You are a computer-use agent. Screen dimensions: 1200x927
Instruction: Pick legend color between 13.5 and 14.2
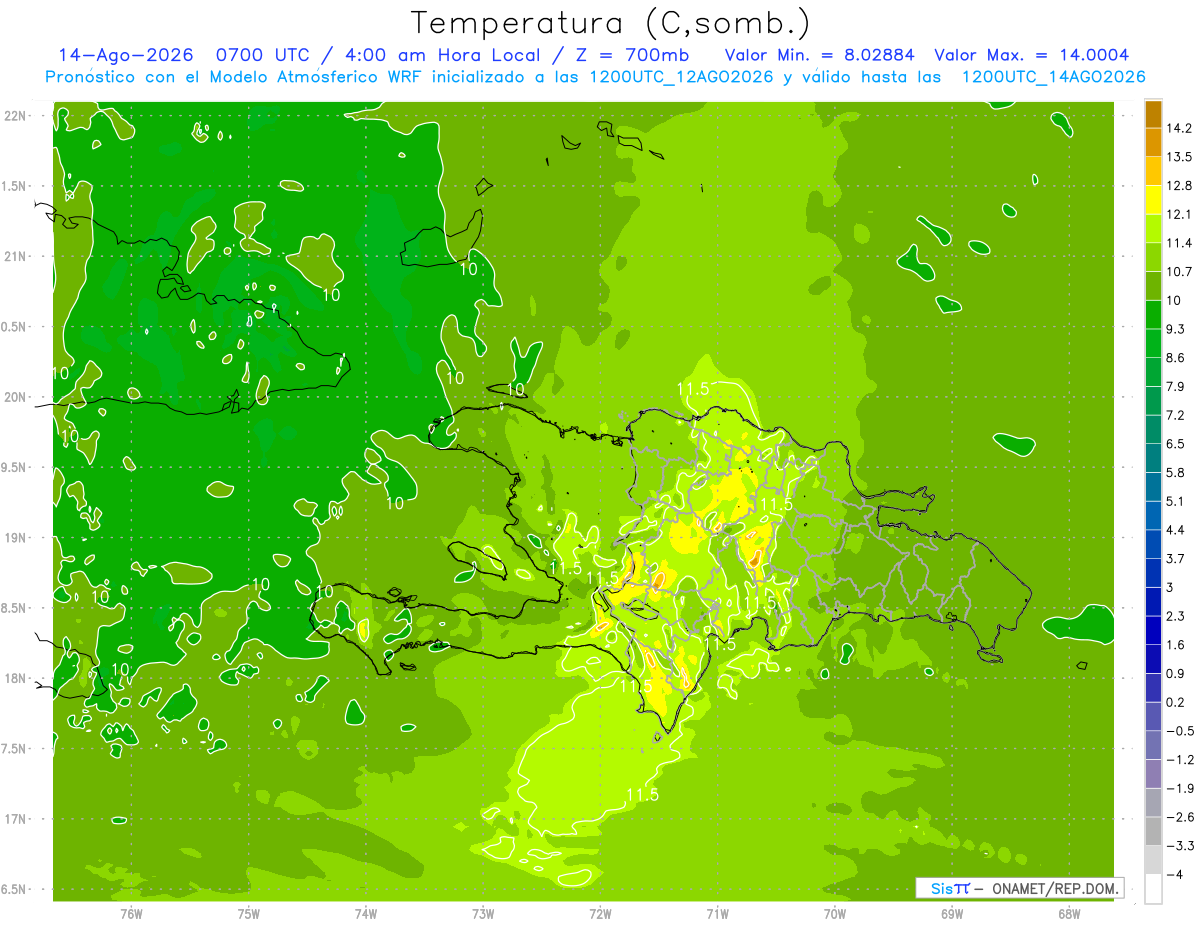pos(1153,142)
